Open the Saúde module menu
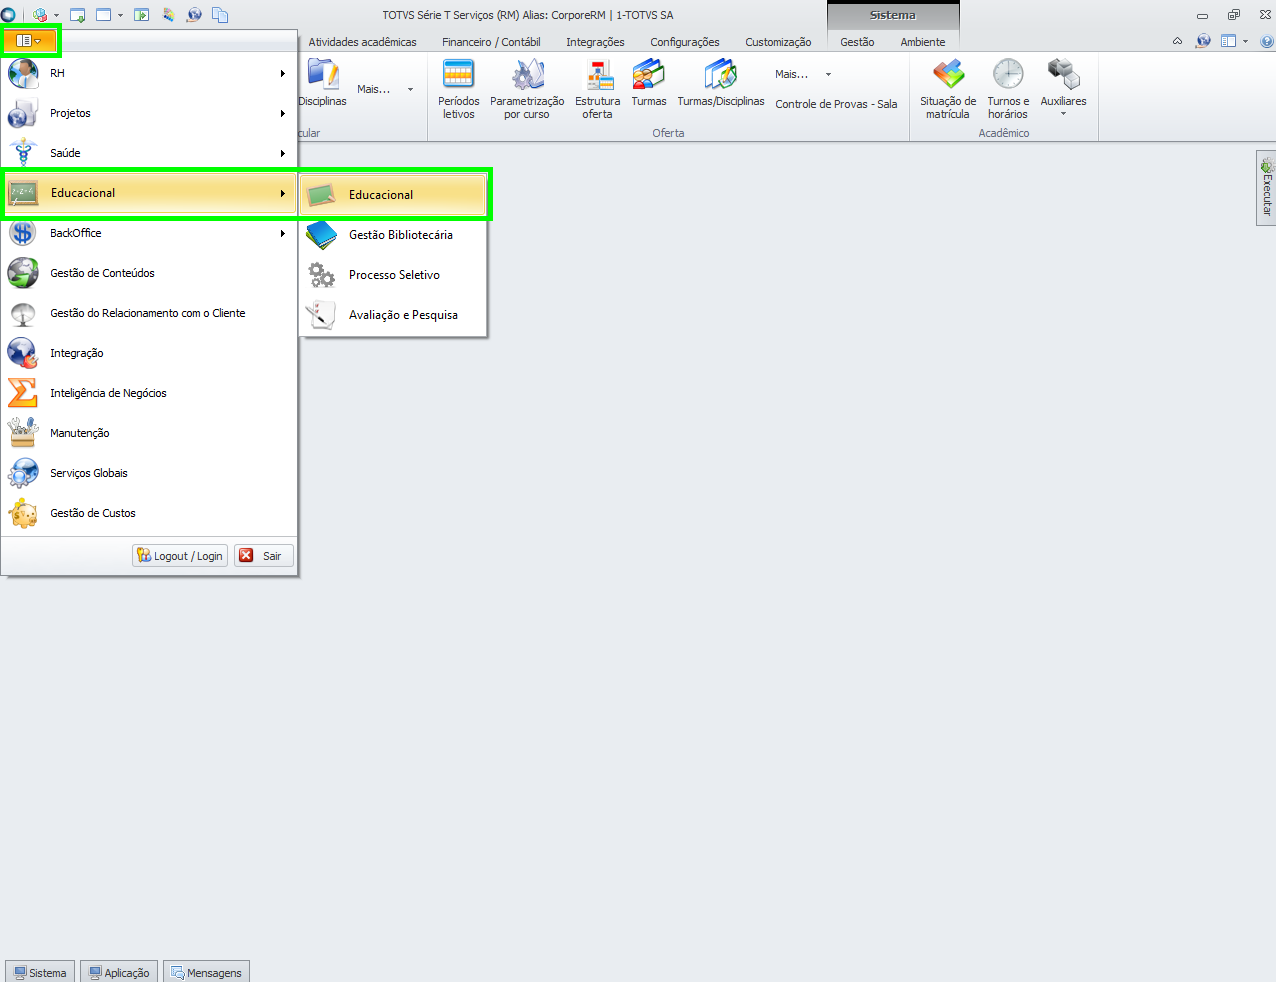1276x982 pixels. pyautogui.click(x=149, y=153)
